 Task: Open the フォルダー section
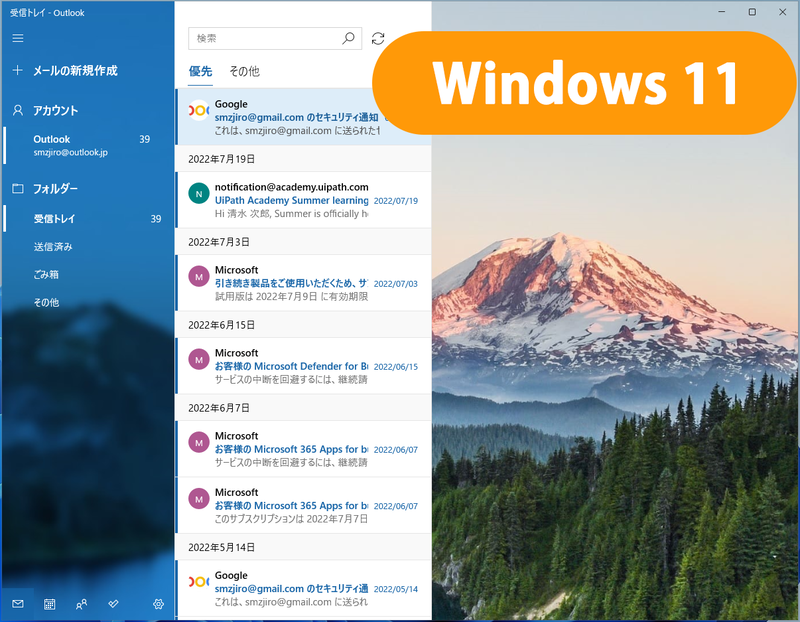click(55, 188)
